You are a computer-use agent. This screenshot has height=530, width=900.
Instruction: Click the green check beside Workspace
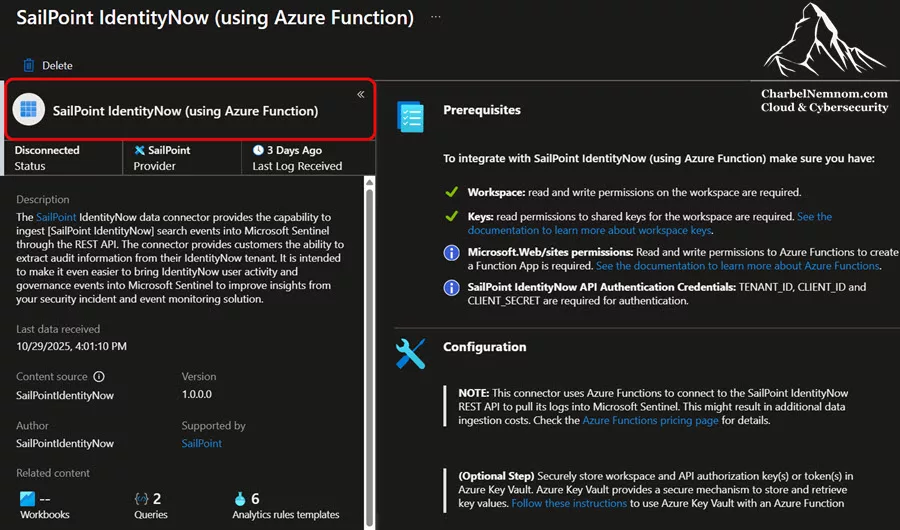coord(452,192)
